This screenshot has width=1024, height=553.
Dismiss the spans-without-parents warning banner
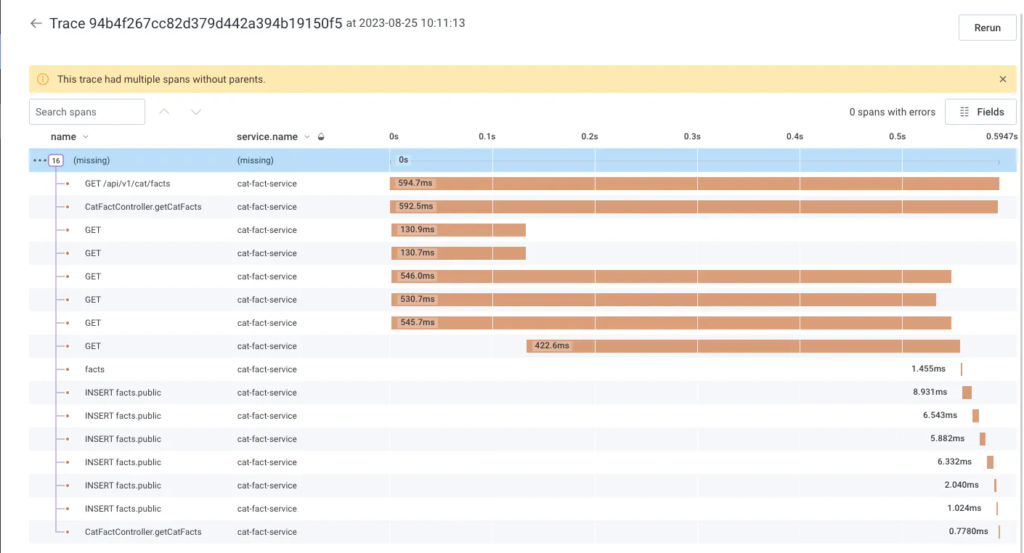point(1003,79)
